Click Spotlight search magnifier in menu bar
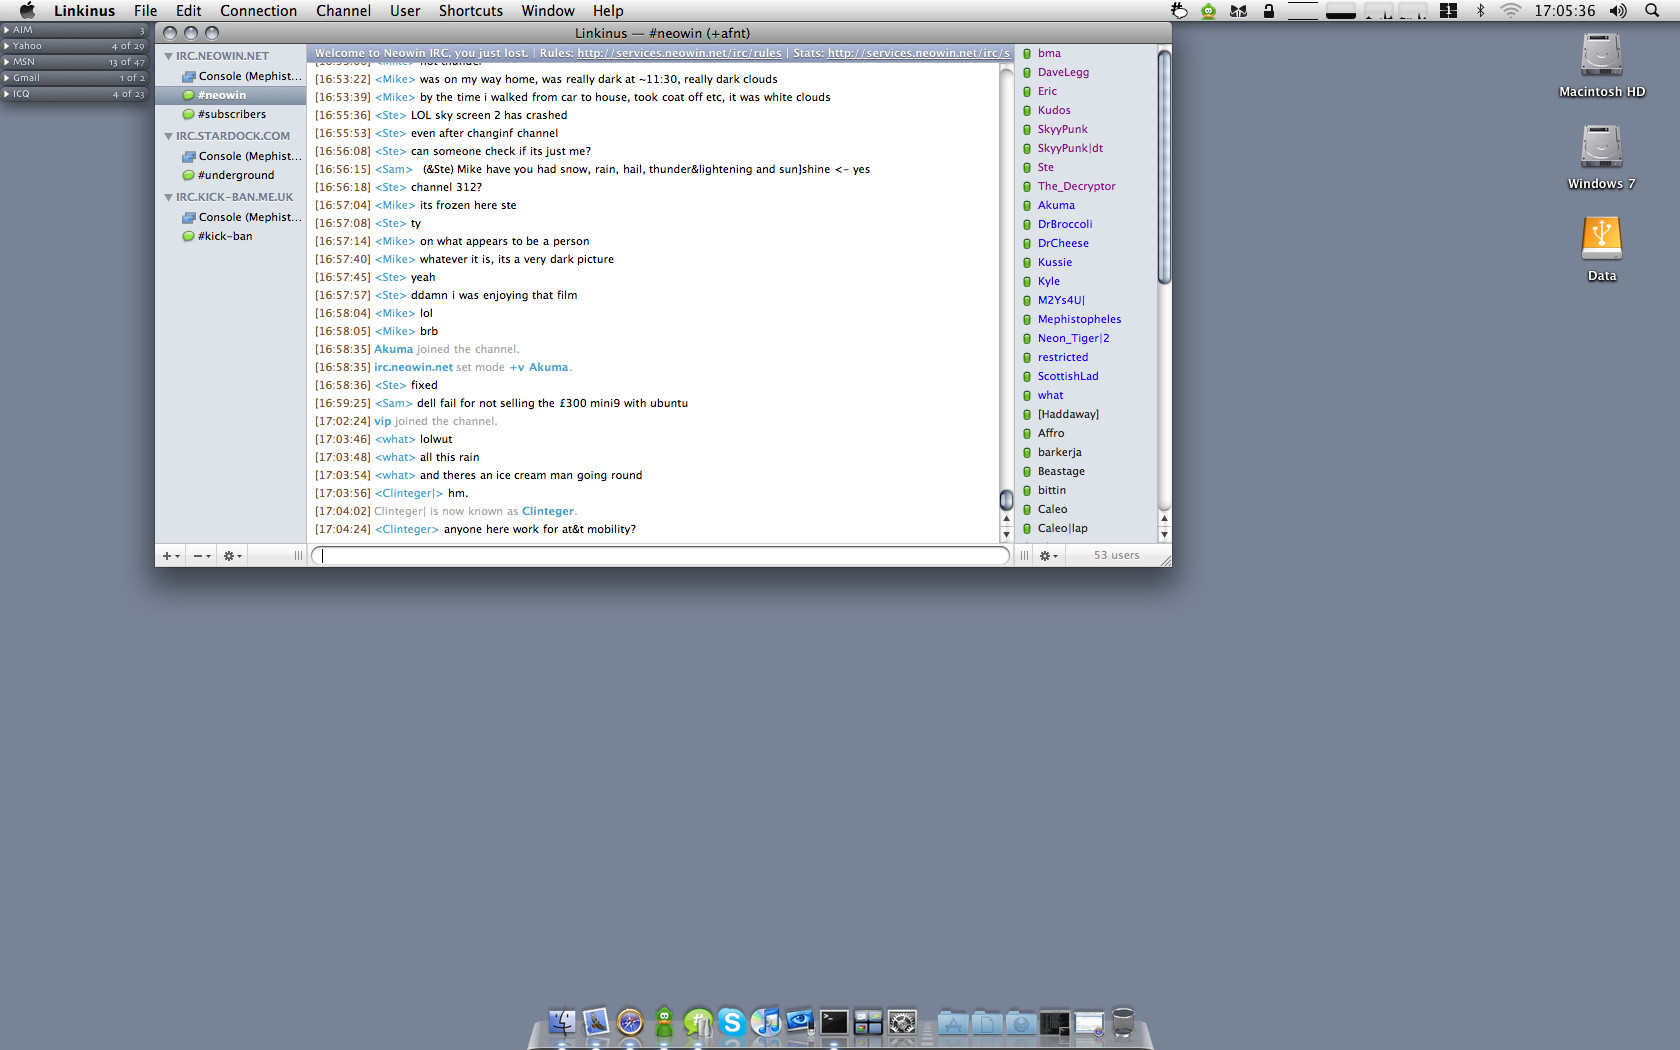This screenshot has width=1680, height=1050. [1651, 11]
